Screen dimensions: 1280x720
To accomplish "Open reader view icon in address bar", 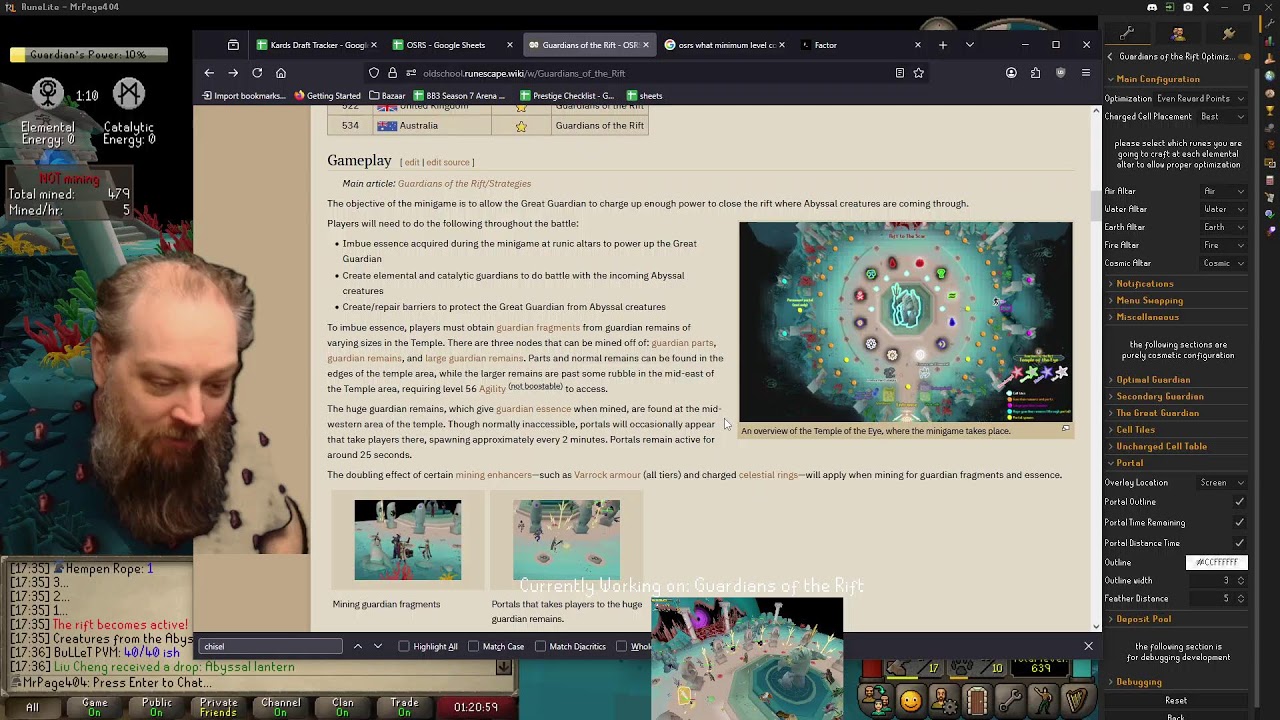I will (900, 73).
